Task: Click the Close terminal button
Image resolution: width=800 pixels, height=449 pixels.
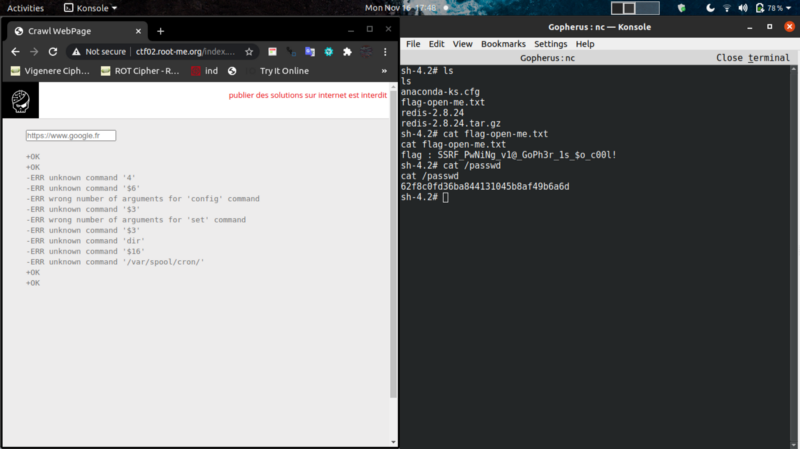Action: tap(753, 58)
